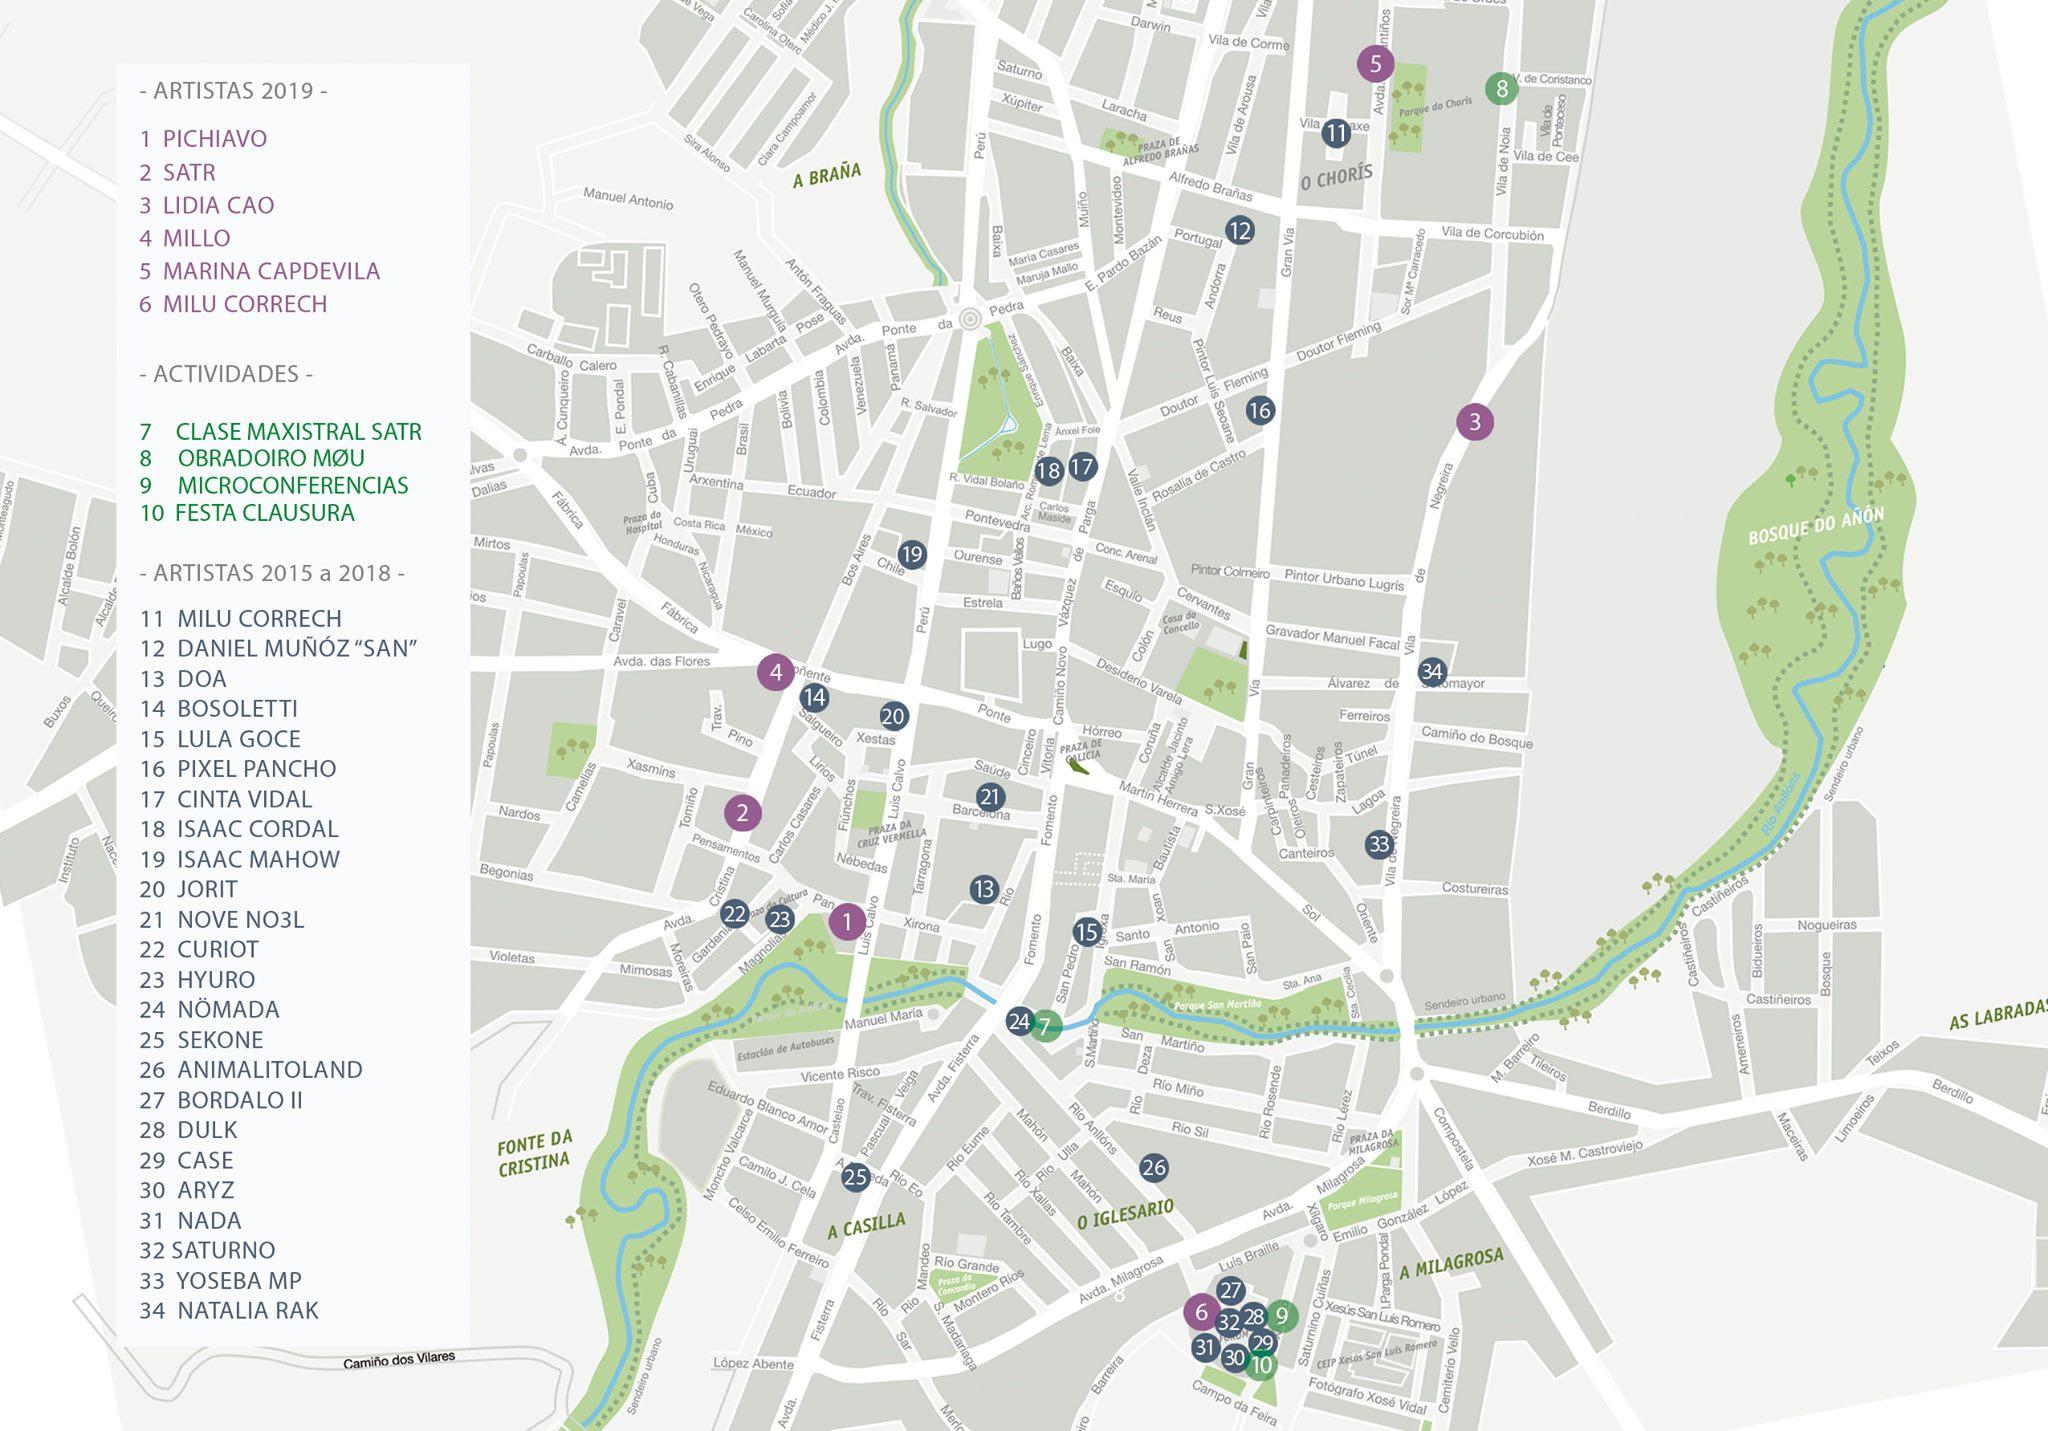Select purple marker 2 near Pensamentos street
The height and width of the screenshot is (1431, 2048).
click(742, 813)
